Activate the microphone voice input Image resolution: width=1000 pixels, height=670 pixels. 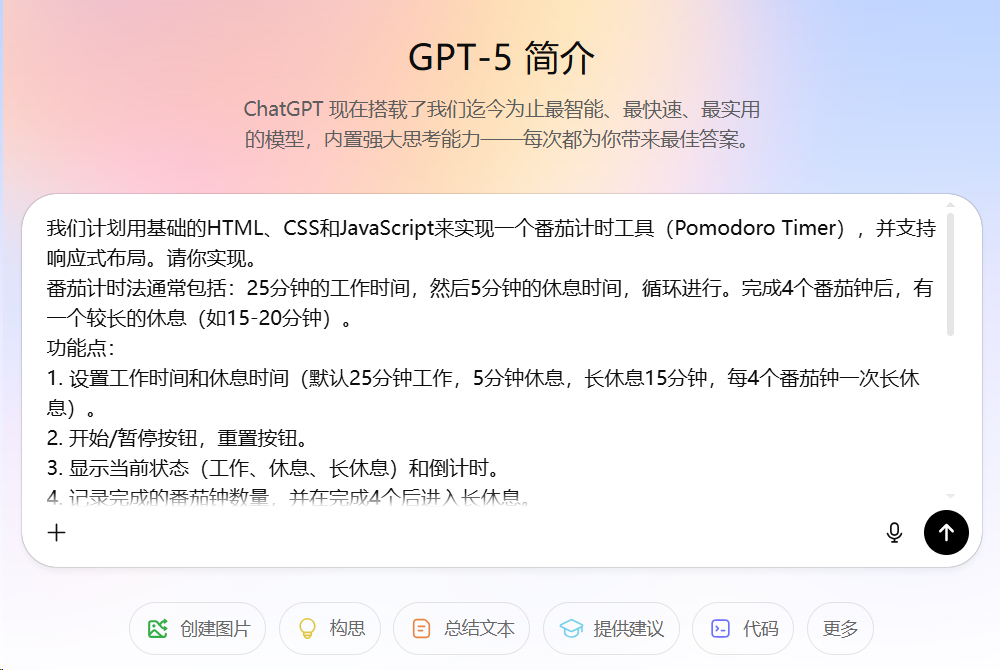[894, 532]
